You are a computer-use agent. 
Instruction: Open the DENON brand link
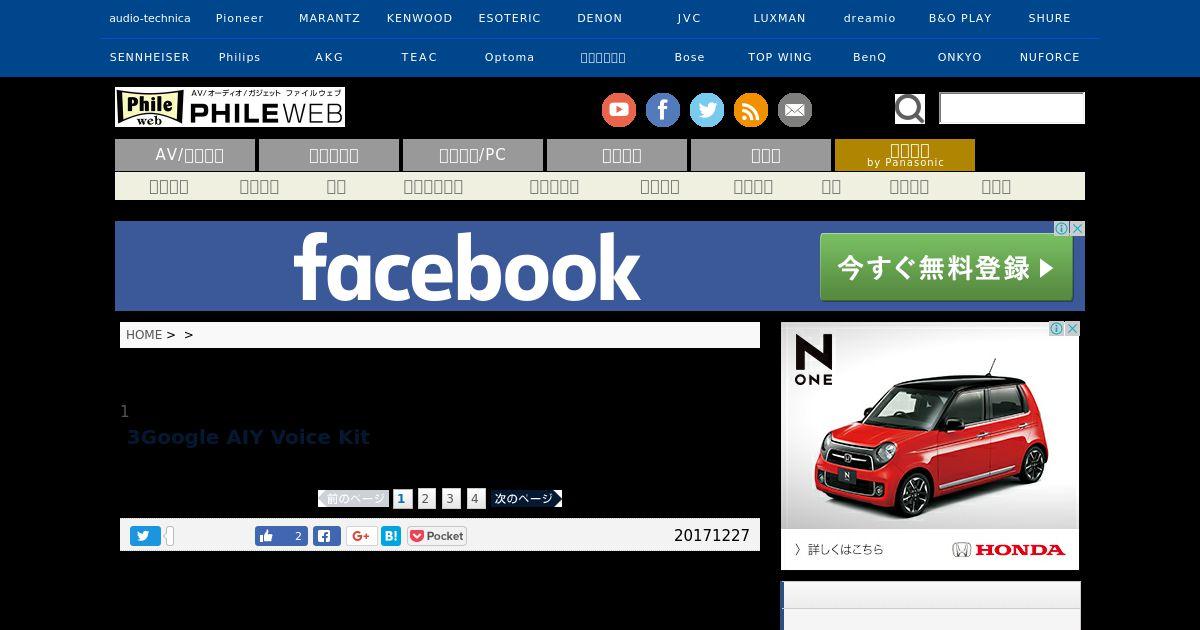click(x=600, y=18)
